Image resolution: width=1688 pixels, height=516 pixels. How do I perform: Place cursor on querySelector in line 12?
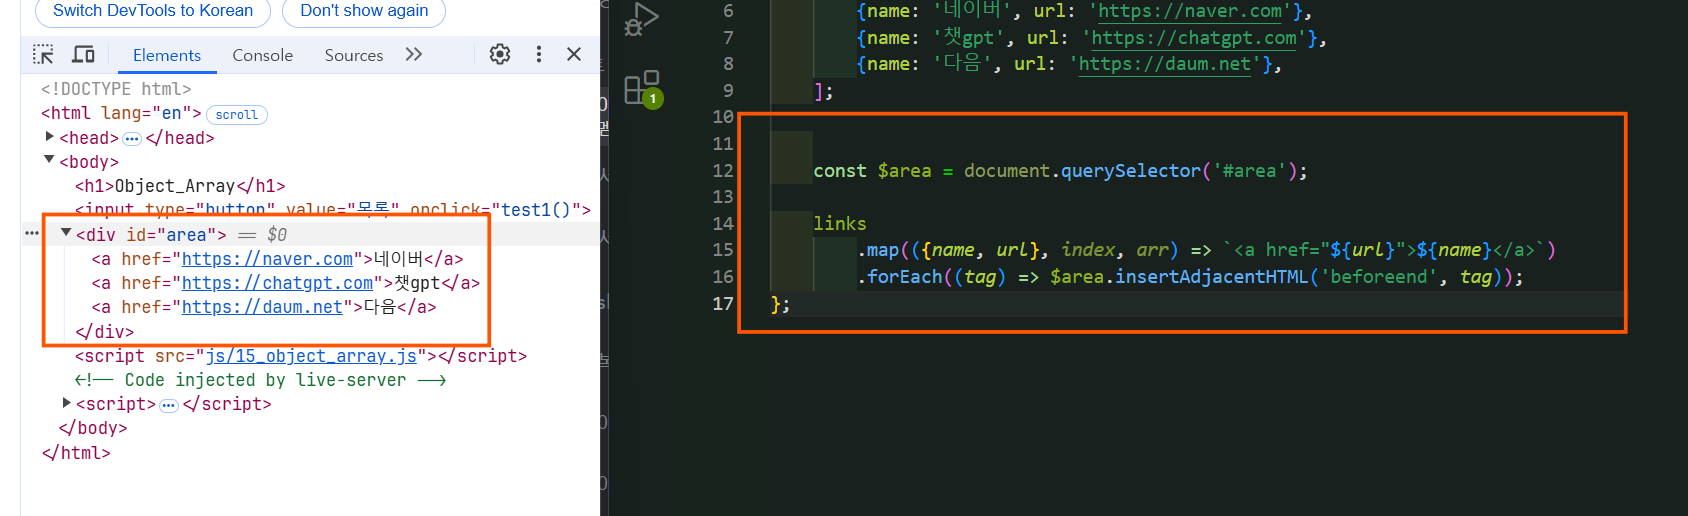click(x=1130, y=171)
